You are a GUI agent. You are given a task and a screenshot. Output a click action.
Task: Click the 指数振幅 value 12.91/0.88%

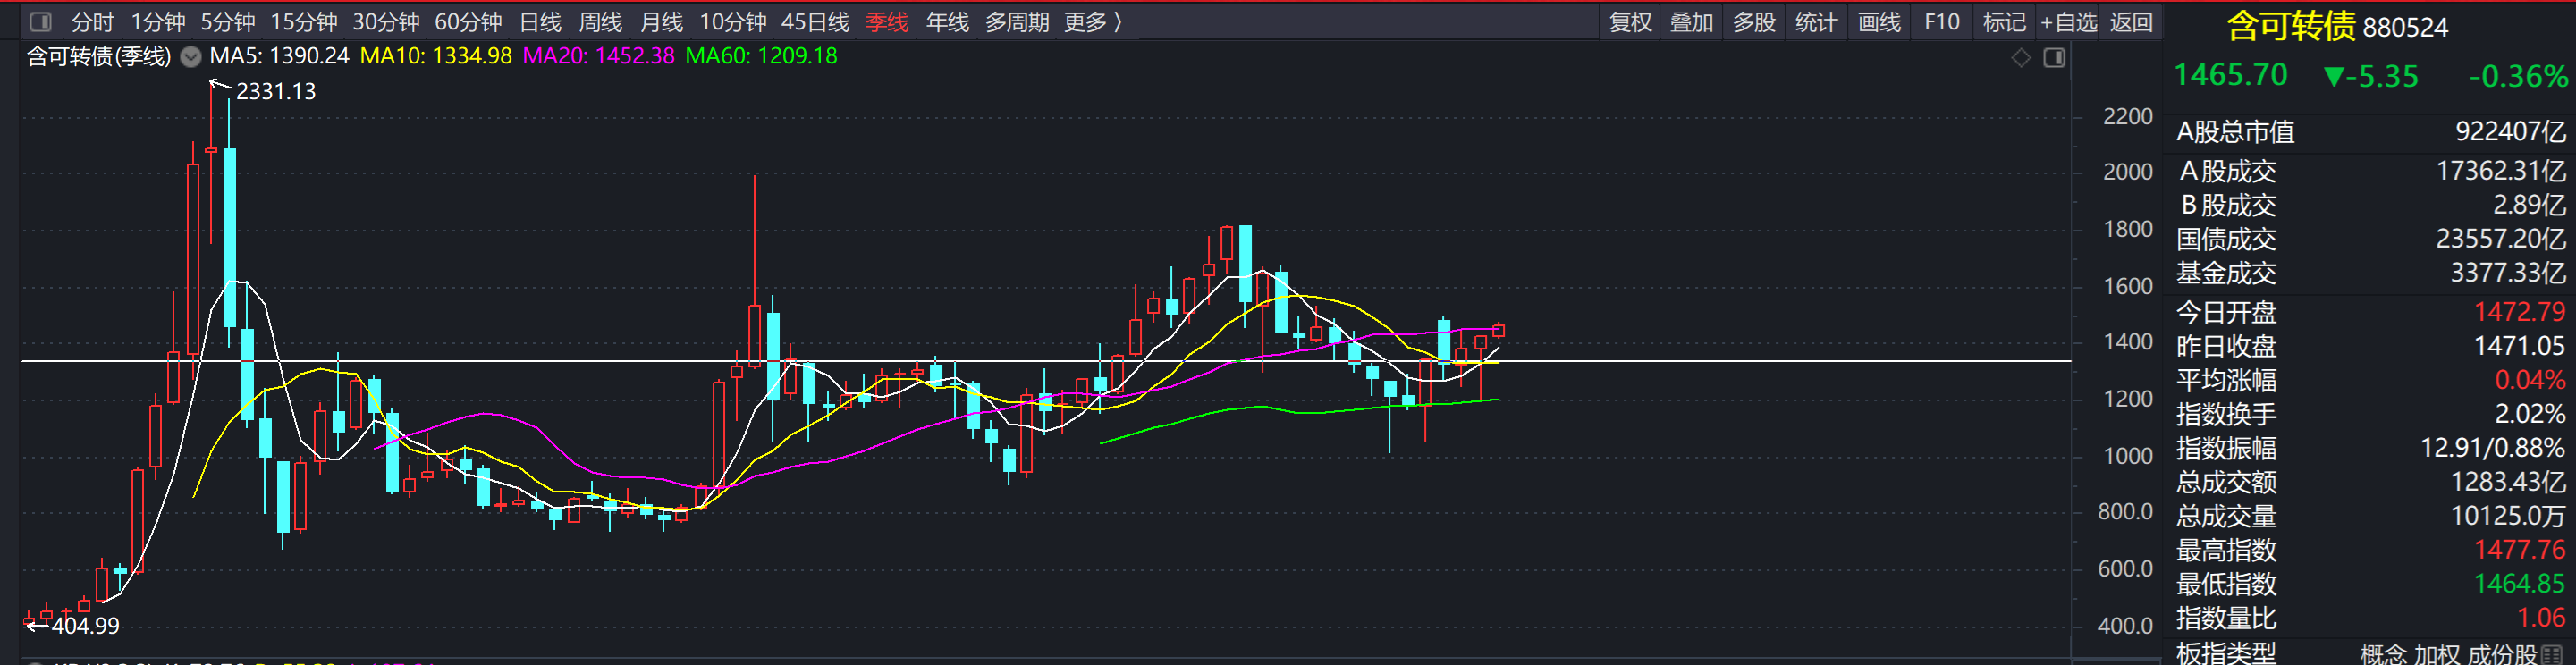pyautogui.click(x=2493, y=448)
